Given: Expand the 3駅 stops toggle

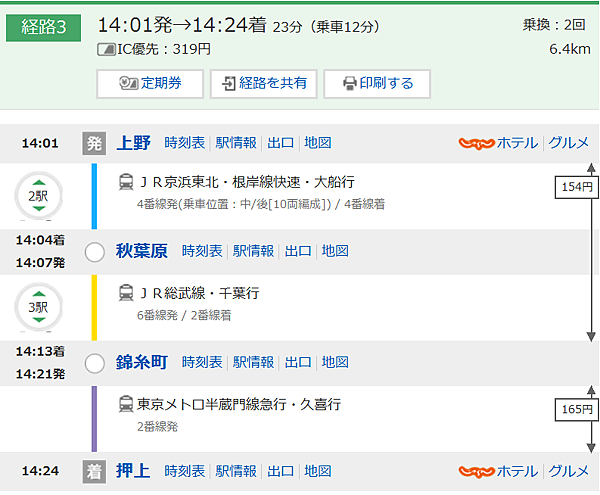Looking at the screenshot, I should click(39, 307).
